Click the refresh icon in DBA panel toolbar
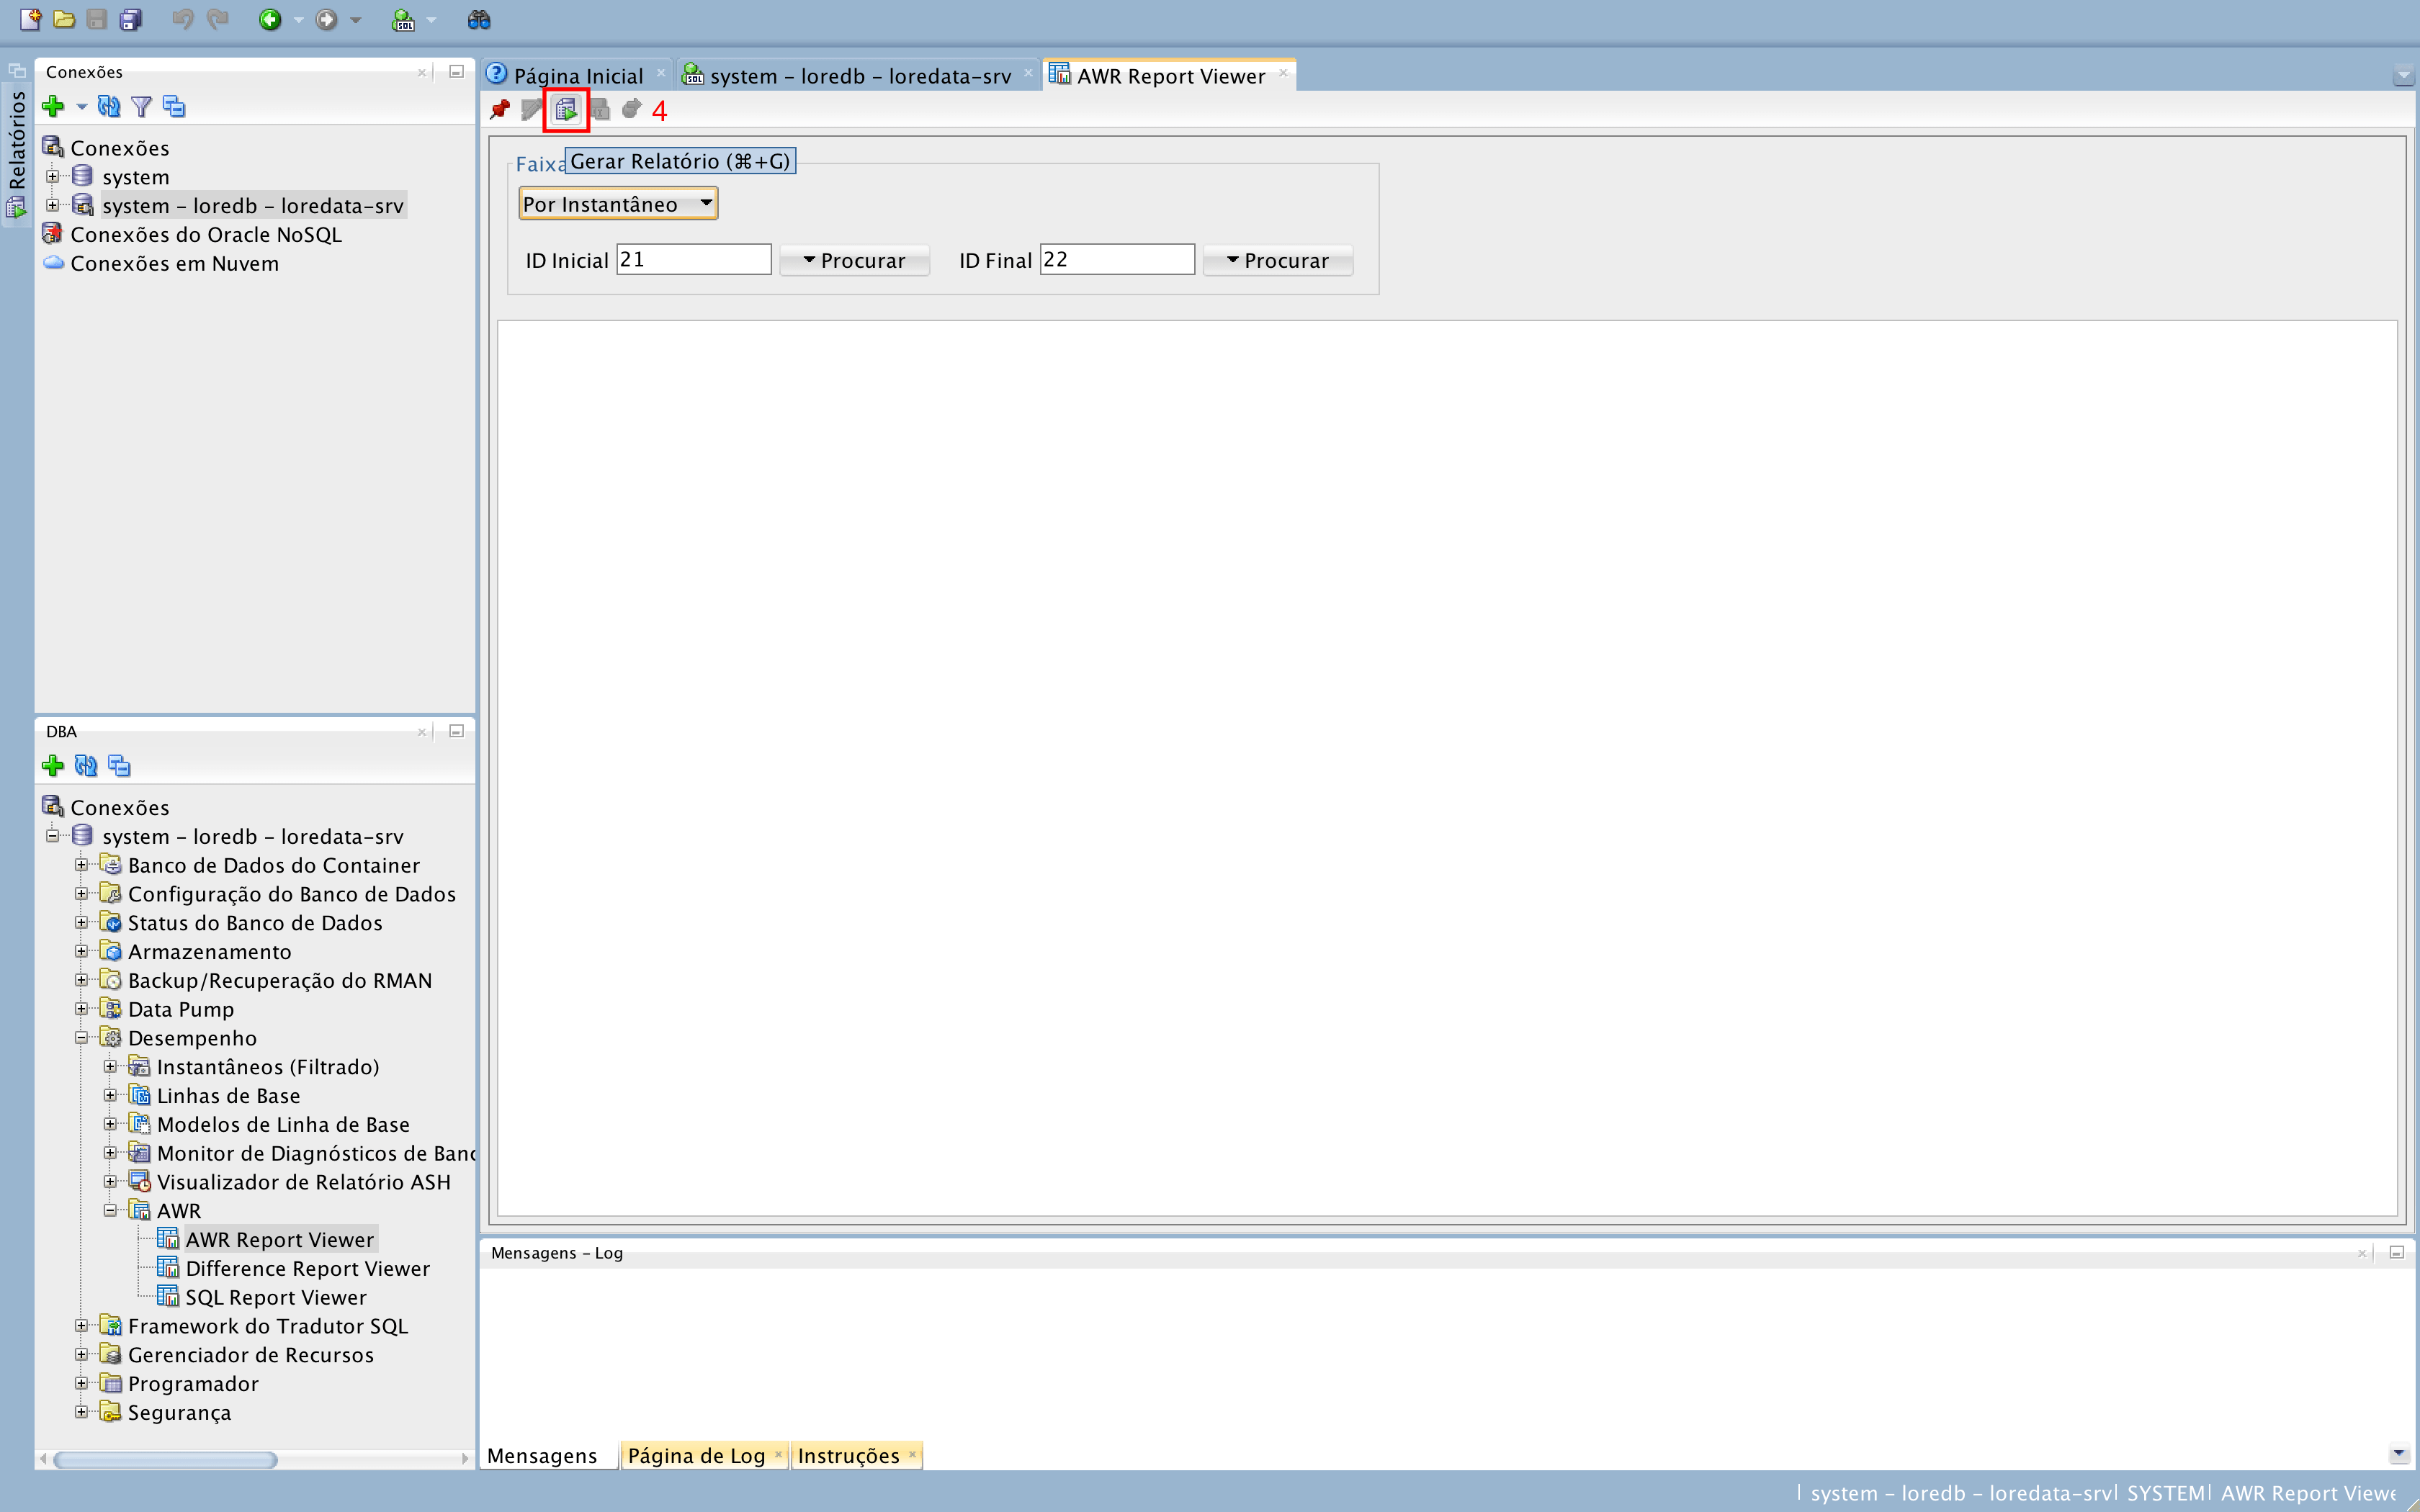Screen dimensions: 2420x1512 (x=86, y=766)
